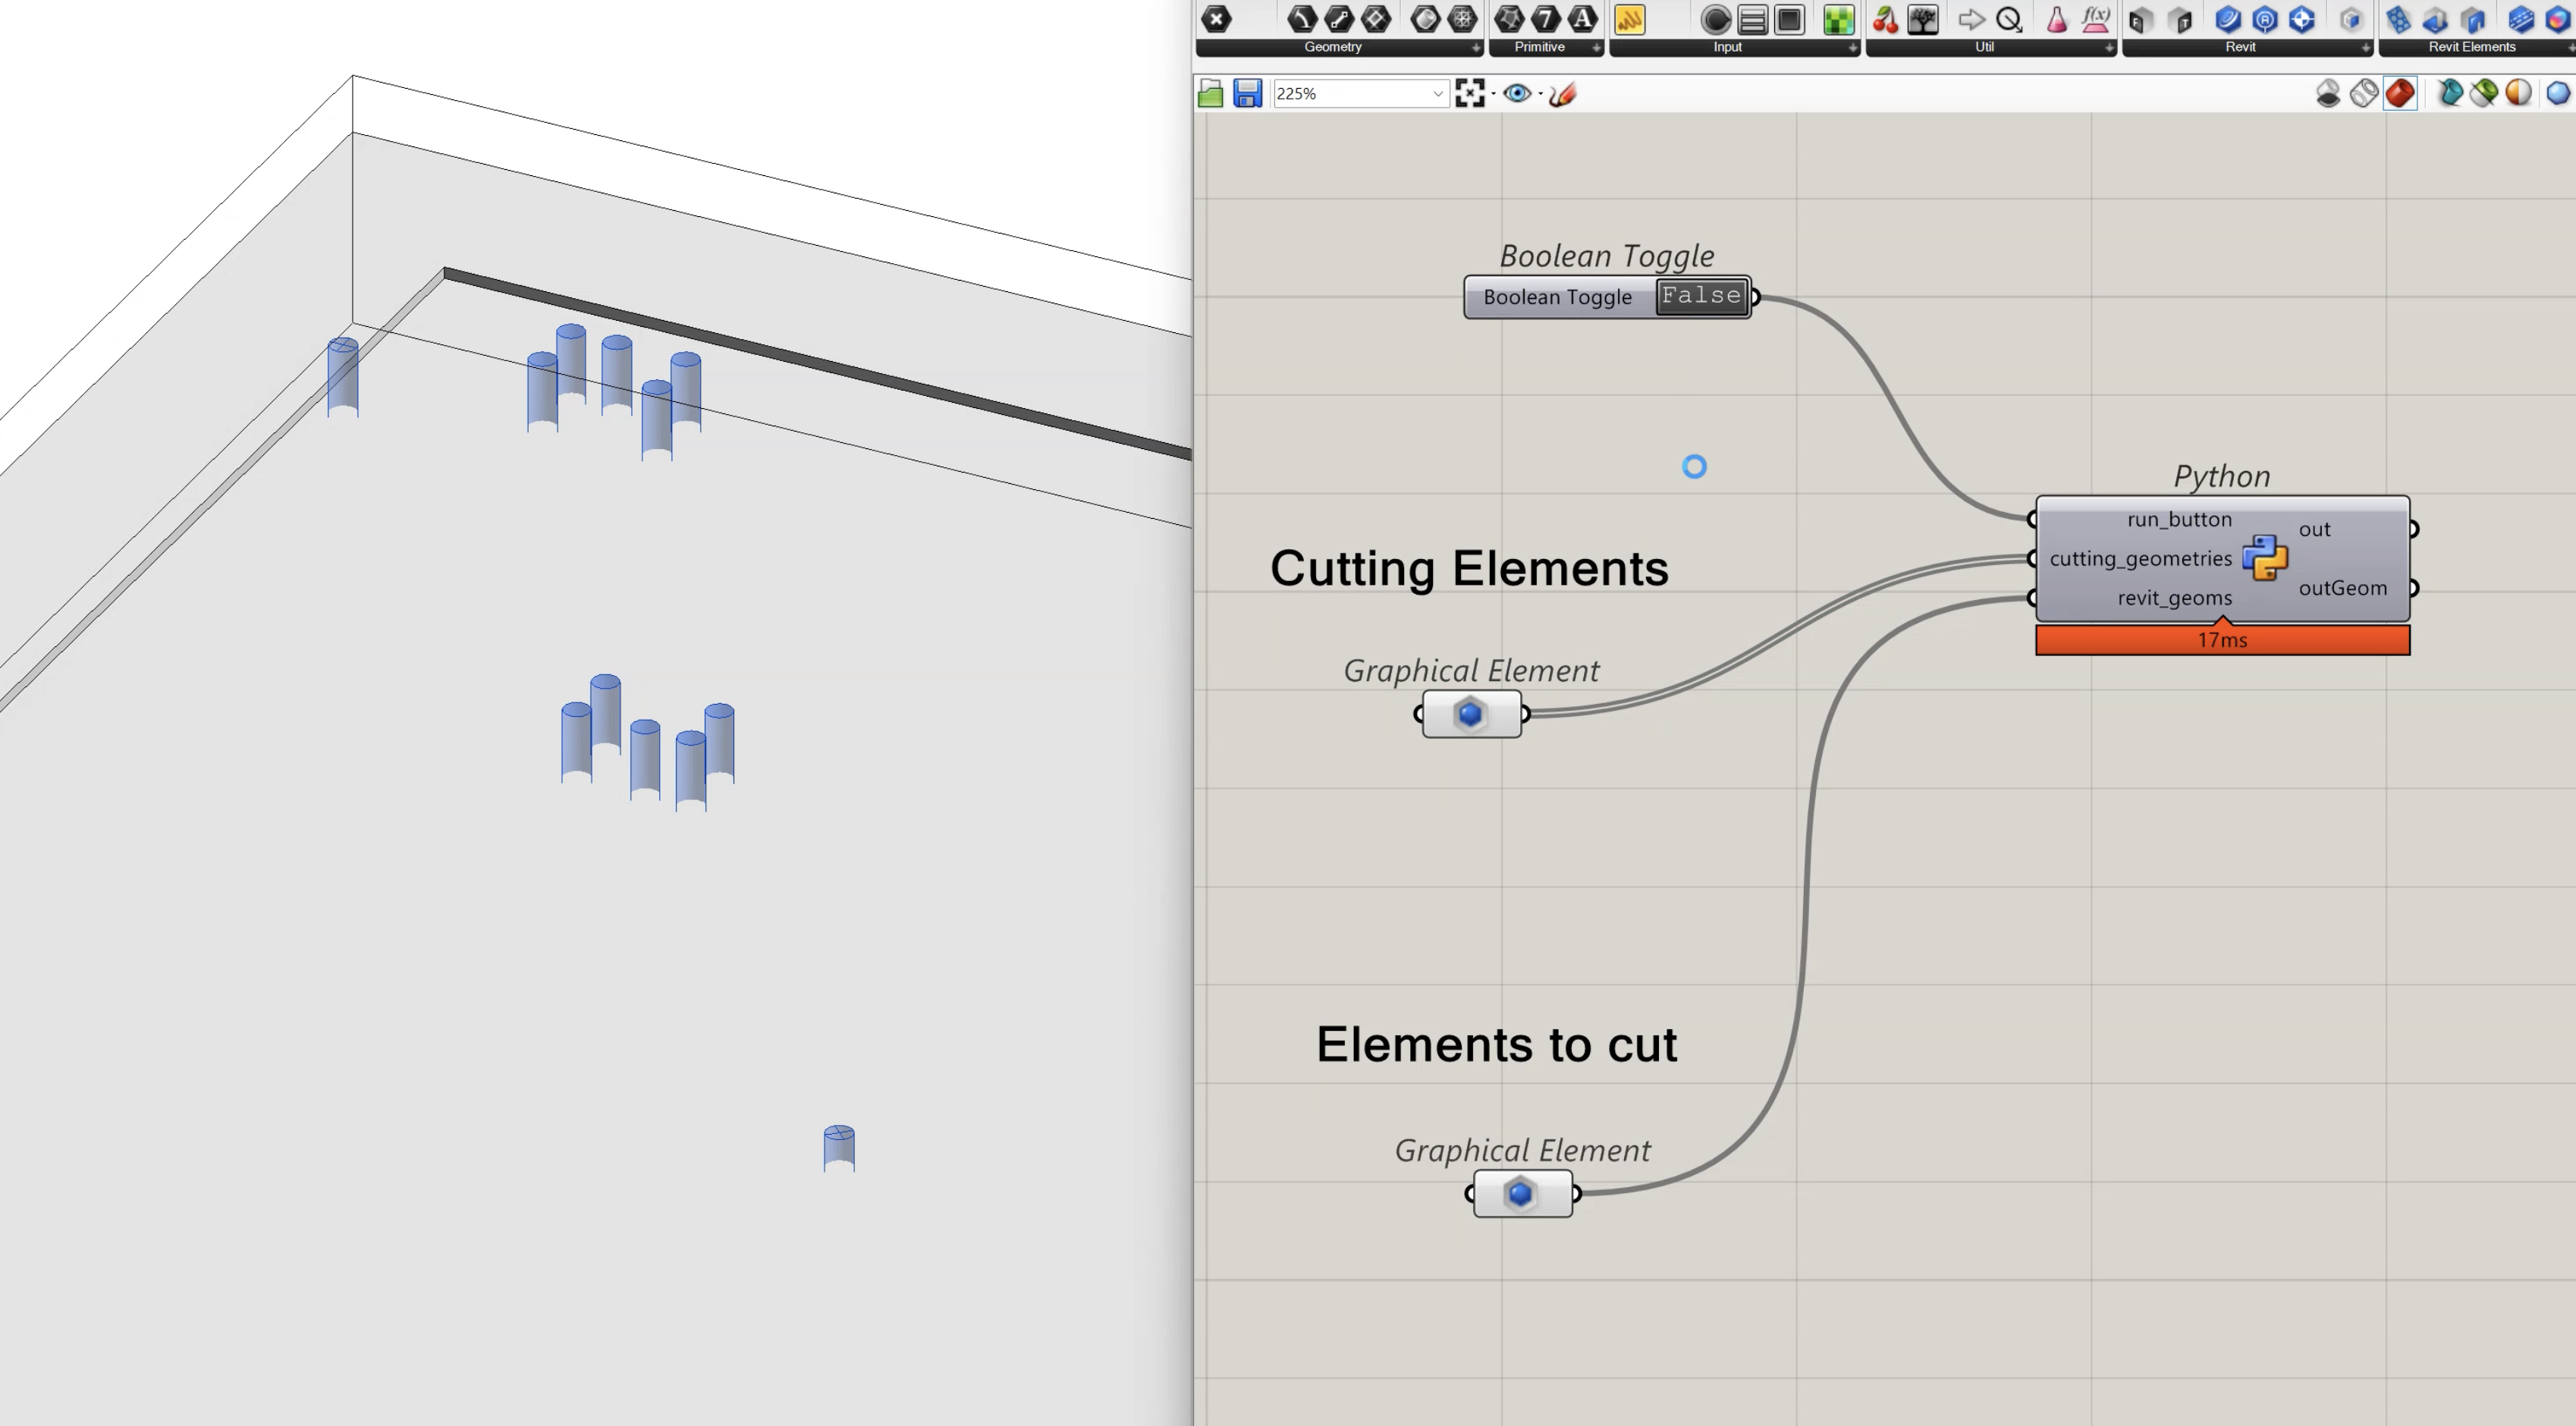Viewport: 2576px width, 1426px height.
Task: Flip the Boolean Toggle False value
Action: 1702,296
